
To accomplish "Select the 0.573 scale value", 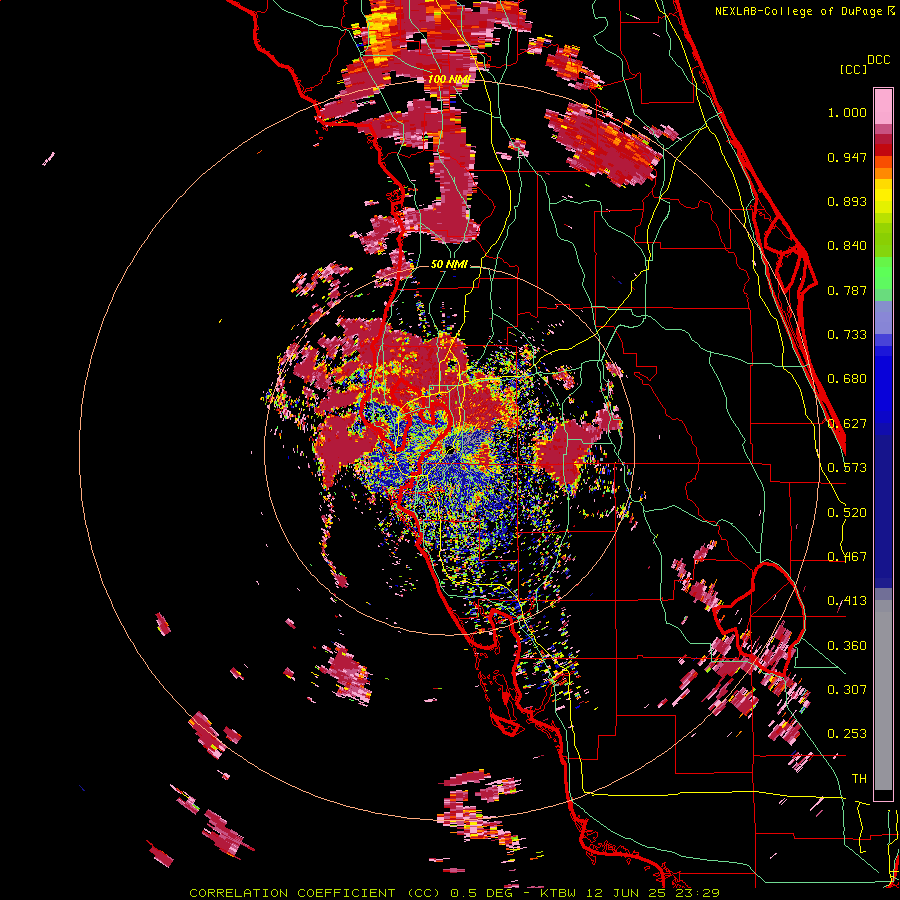I will pos(847,468).
